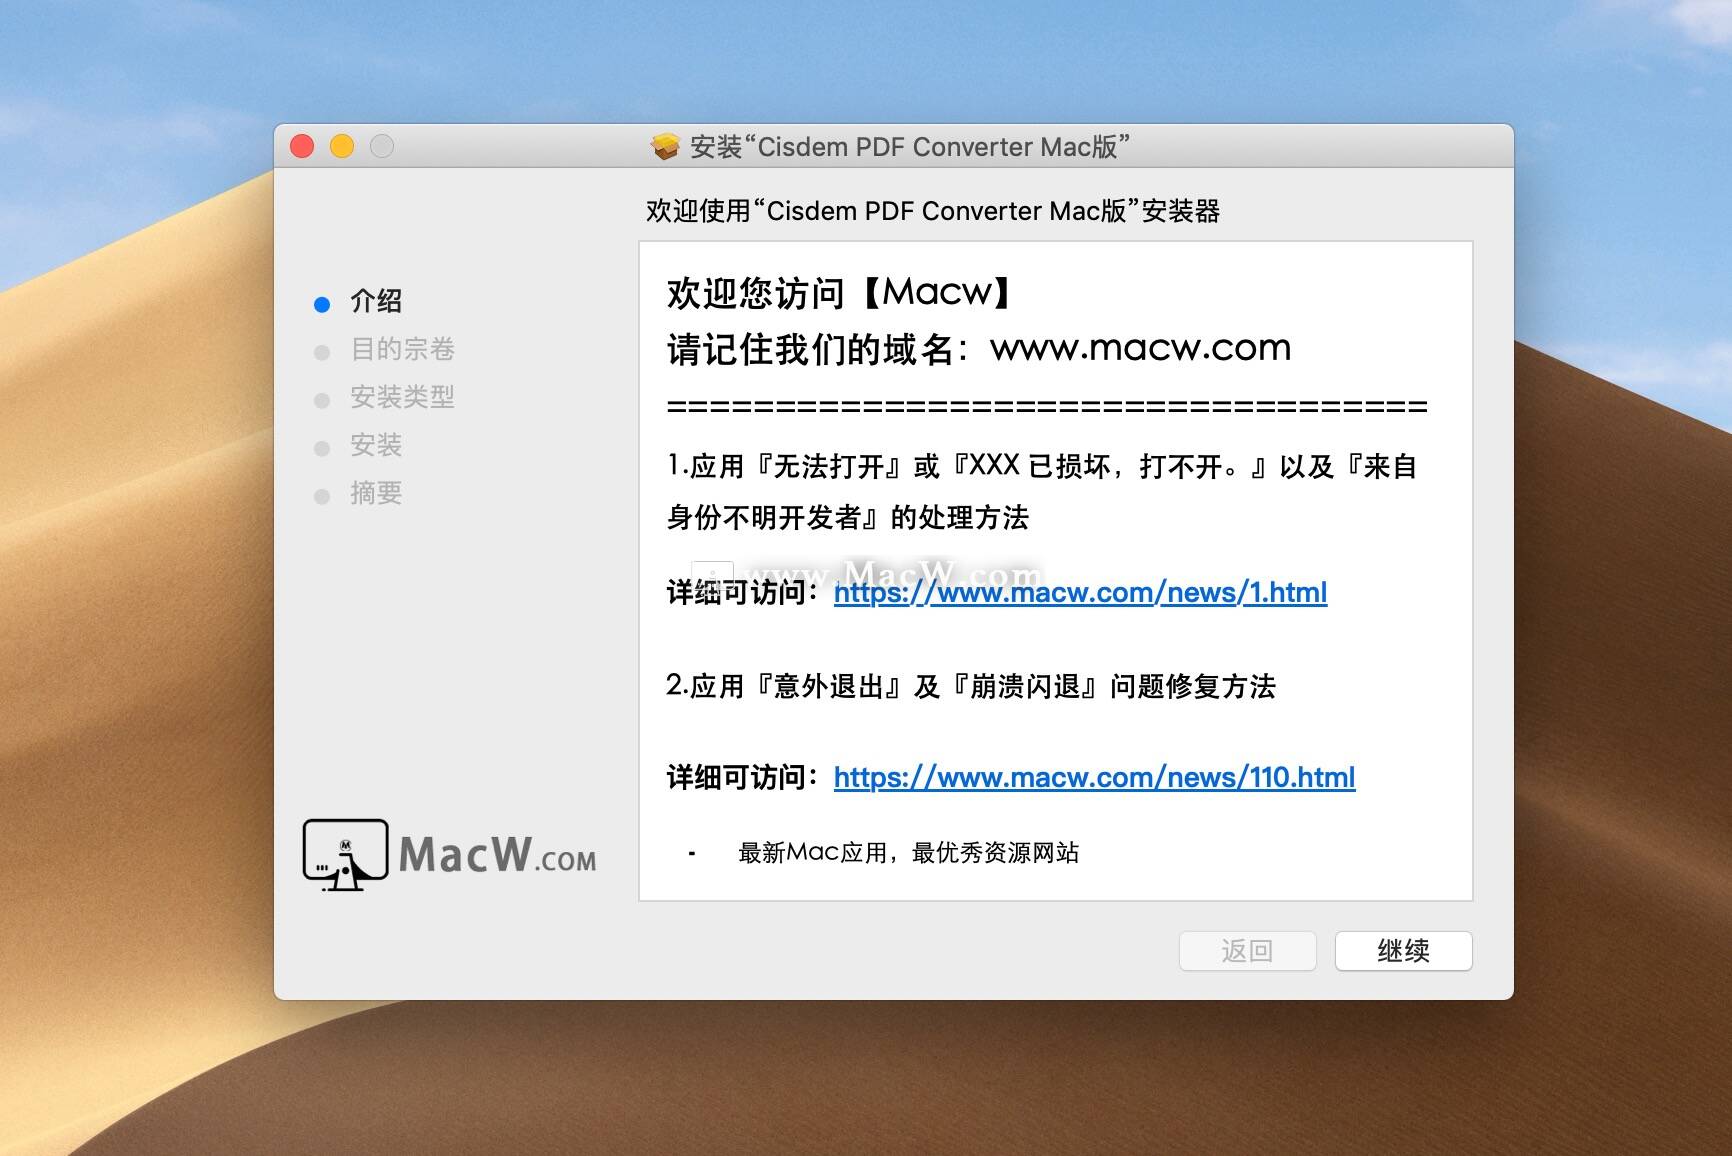Click the MacW.com logo text
The height and width of the screenshot is (1156, 1732).
[x=497, y=855]
